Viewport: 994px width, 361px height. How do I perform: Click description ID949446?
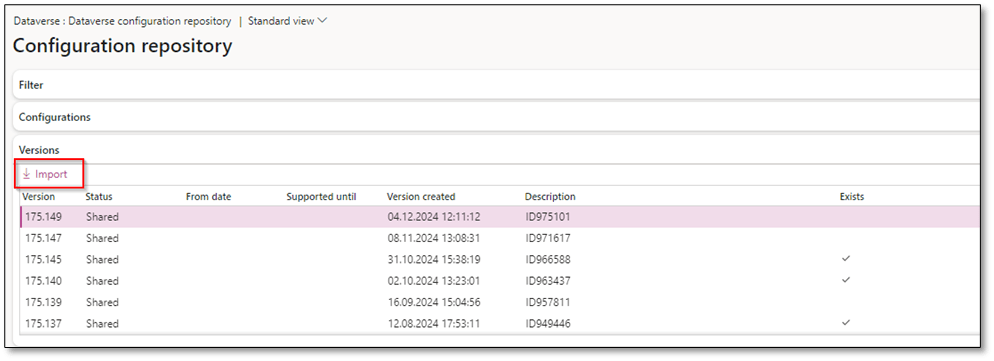(x=548, y=324)
